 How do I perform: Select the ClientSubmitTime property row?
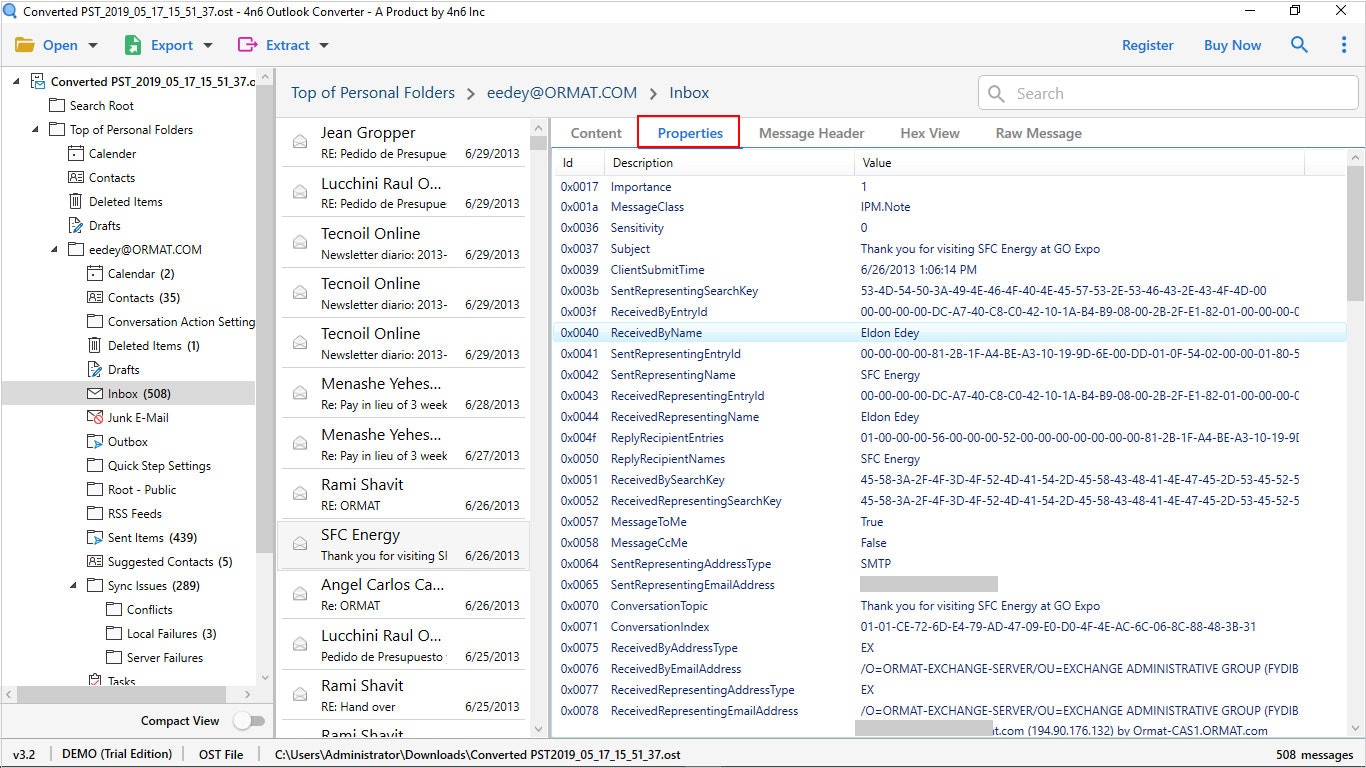tap(950, 270)
